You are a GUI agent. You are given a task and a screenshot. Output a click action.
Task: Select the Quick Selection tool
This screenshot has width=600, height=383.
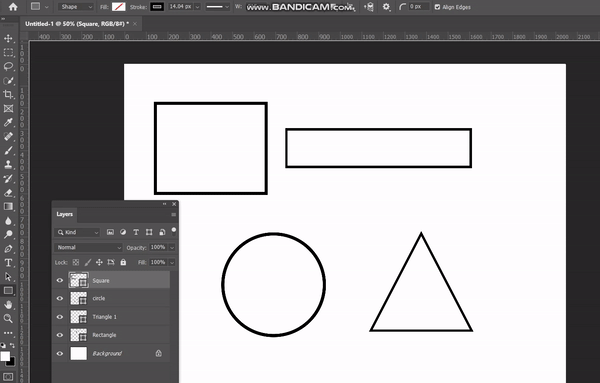click(8, 80)
